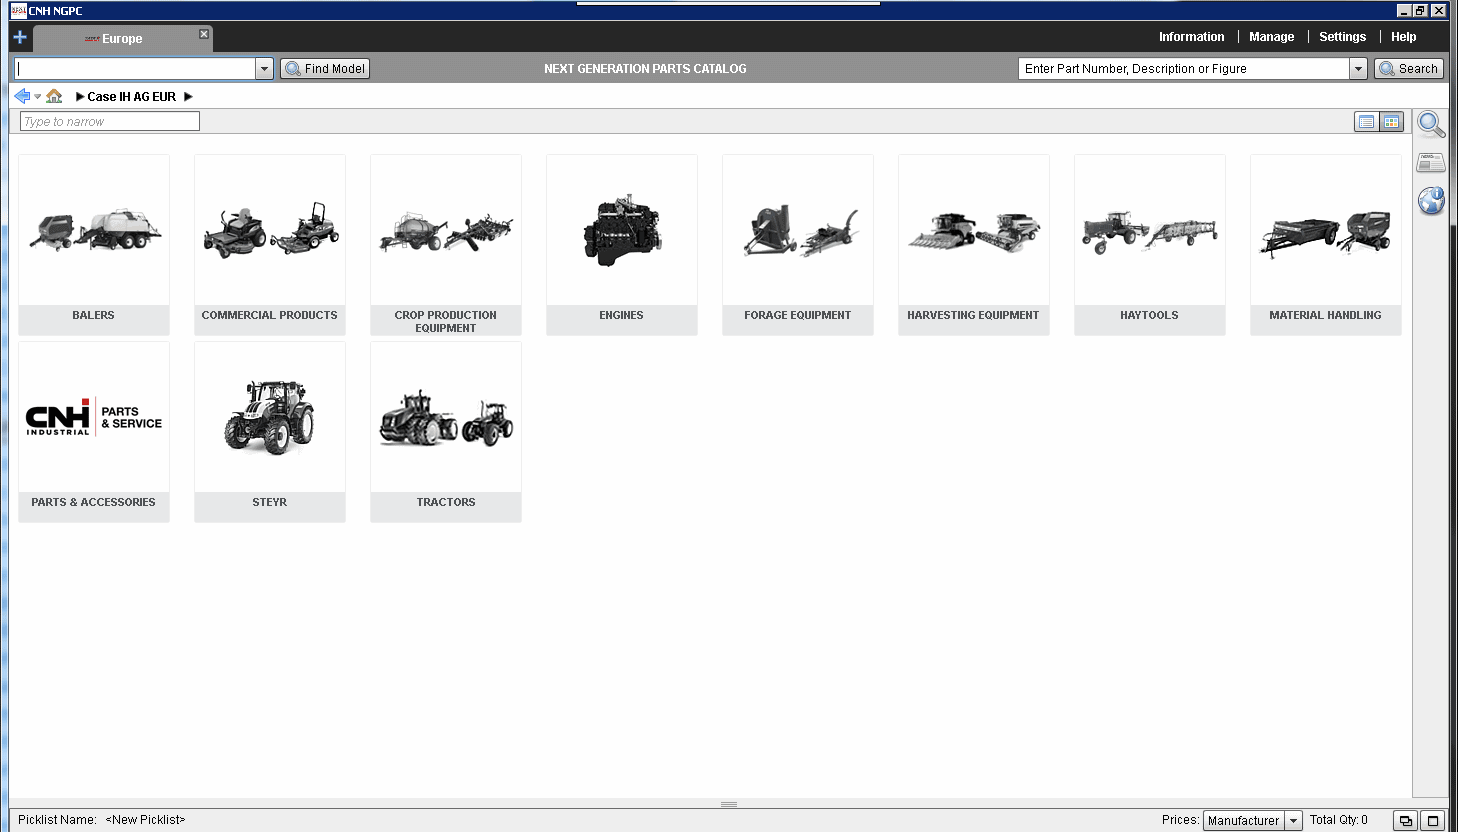Expand the model input dropdown arrow
The image size is (1458, 832).
click(x=265, y=68)
